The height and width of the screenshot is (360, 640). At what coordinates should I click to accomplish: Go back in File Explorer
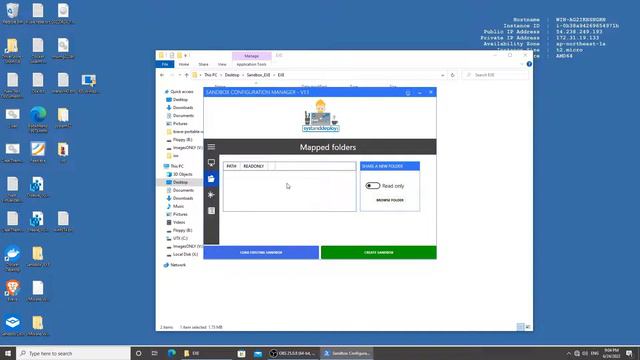click(x=162, y=75)
